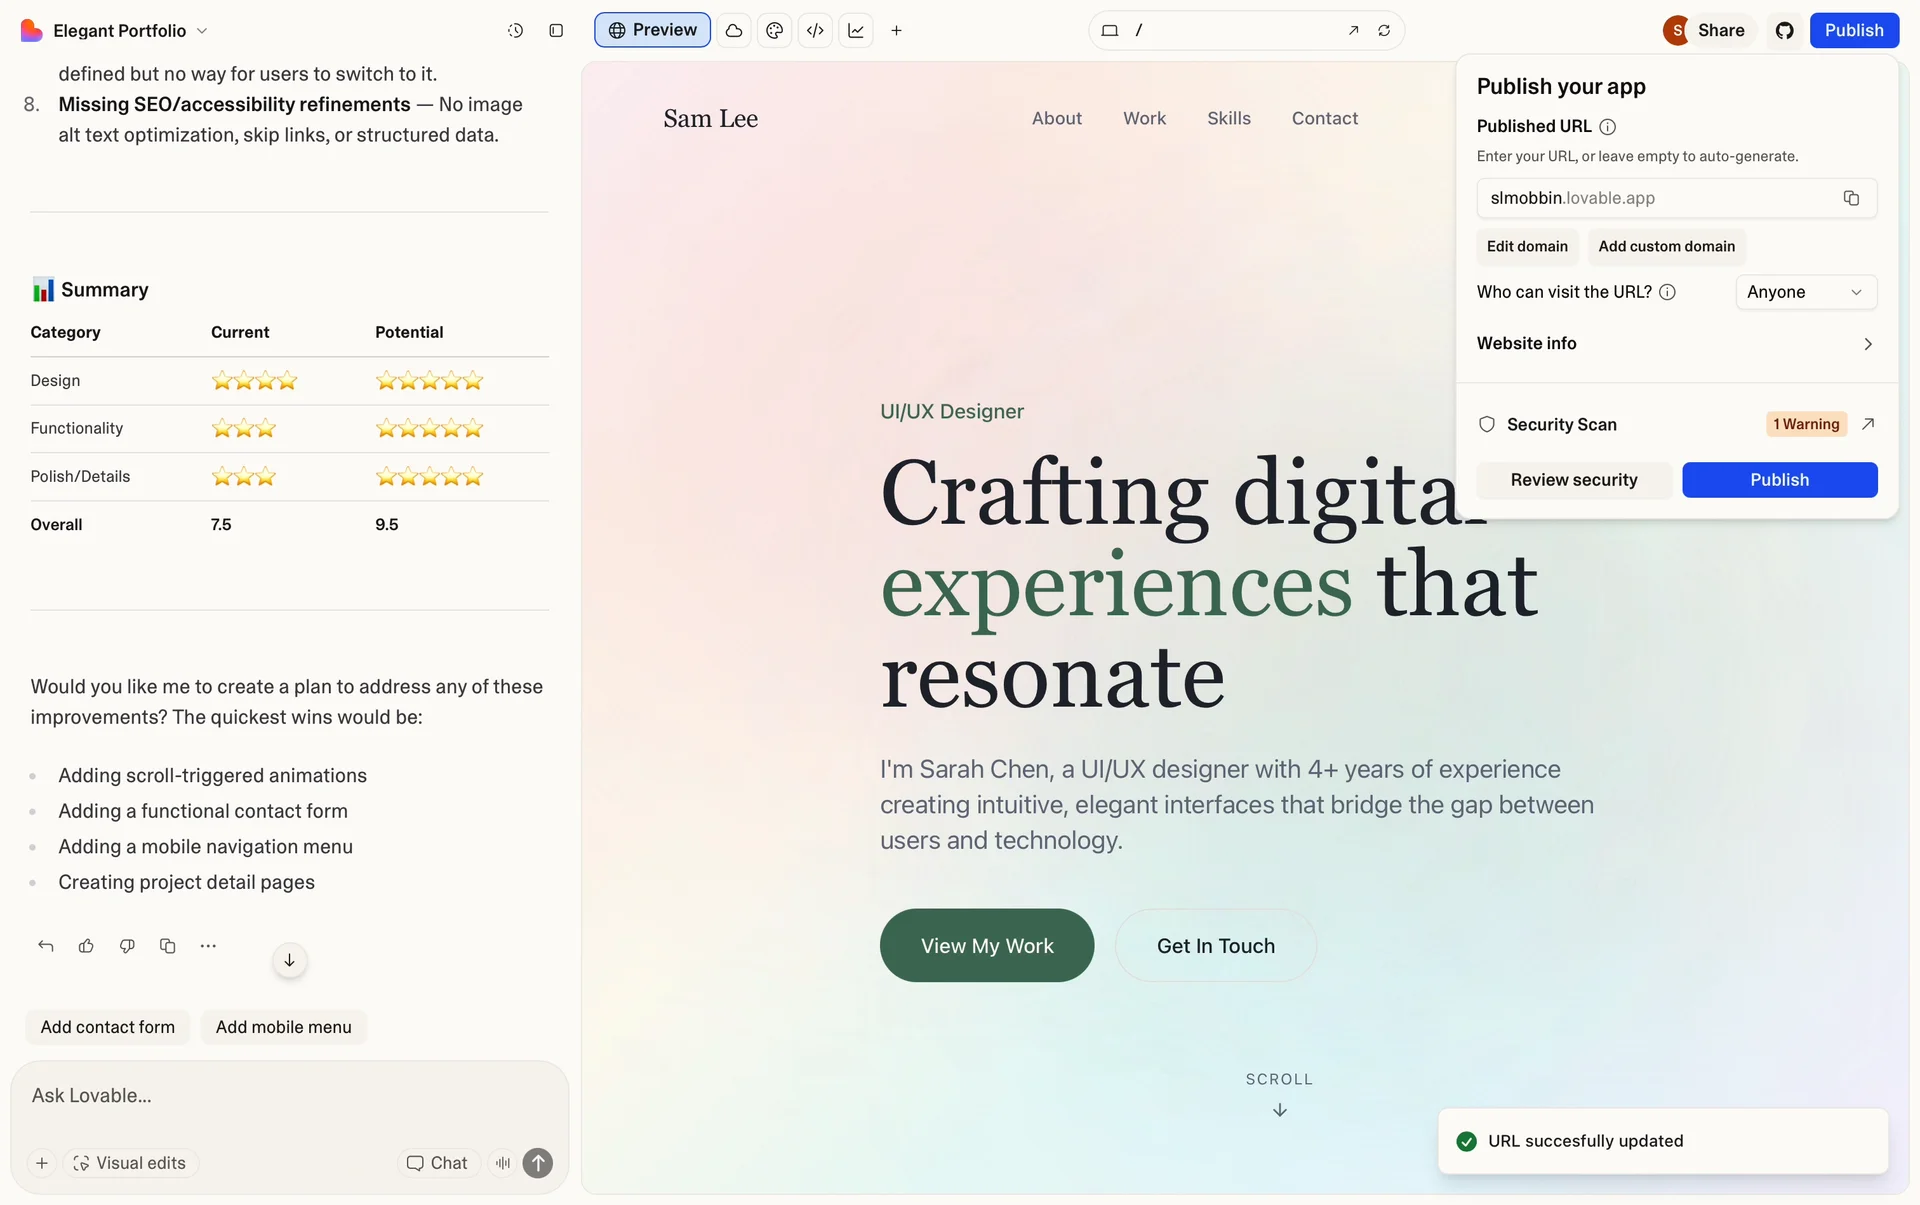
Task: Click Review security button
Action: point(1574,480)
